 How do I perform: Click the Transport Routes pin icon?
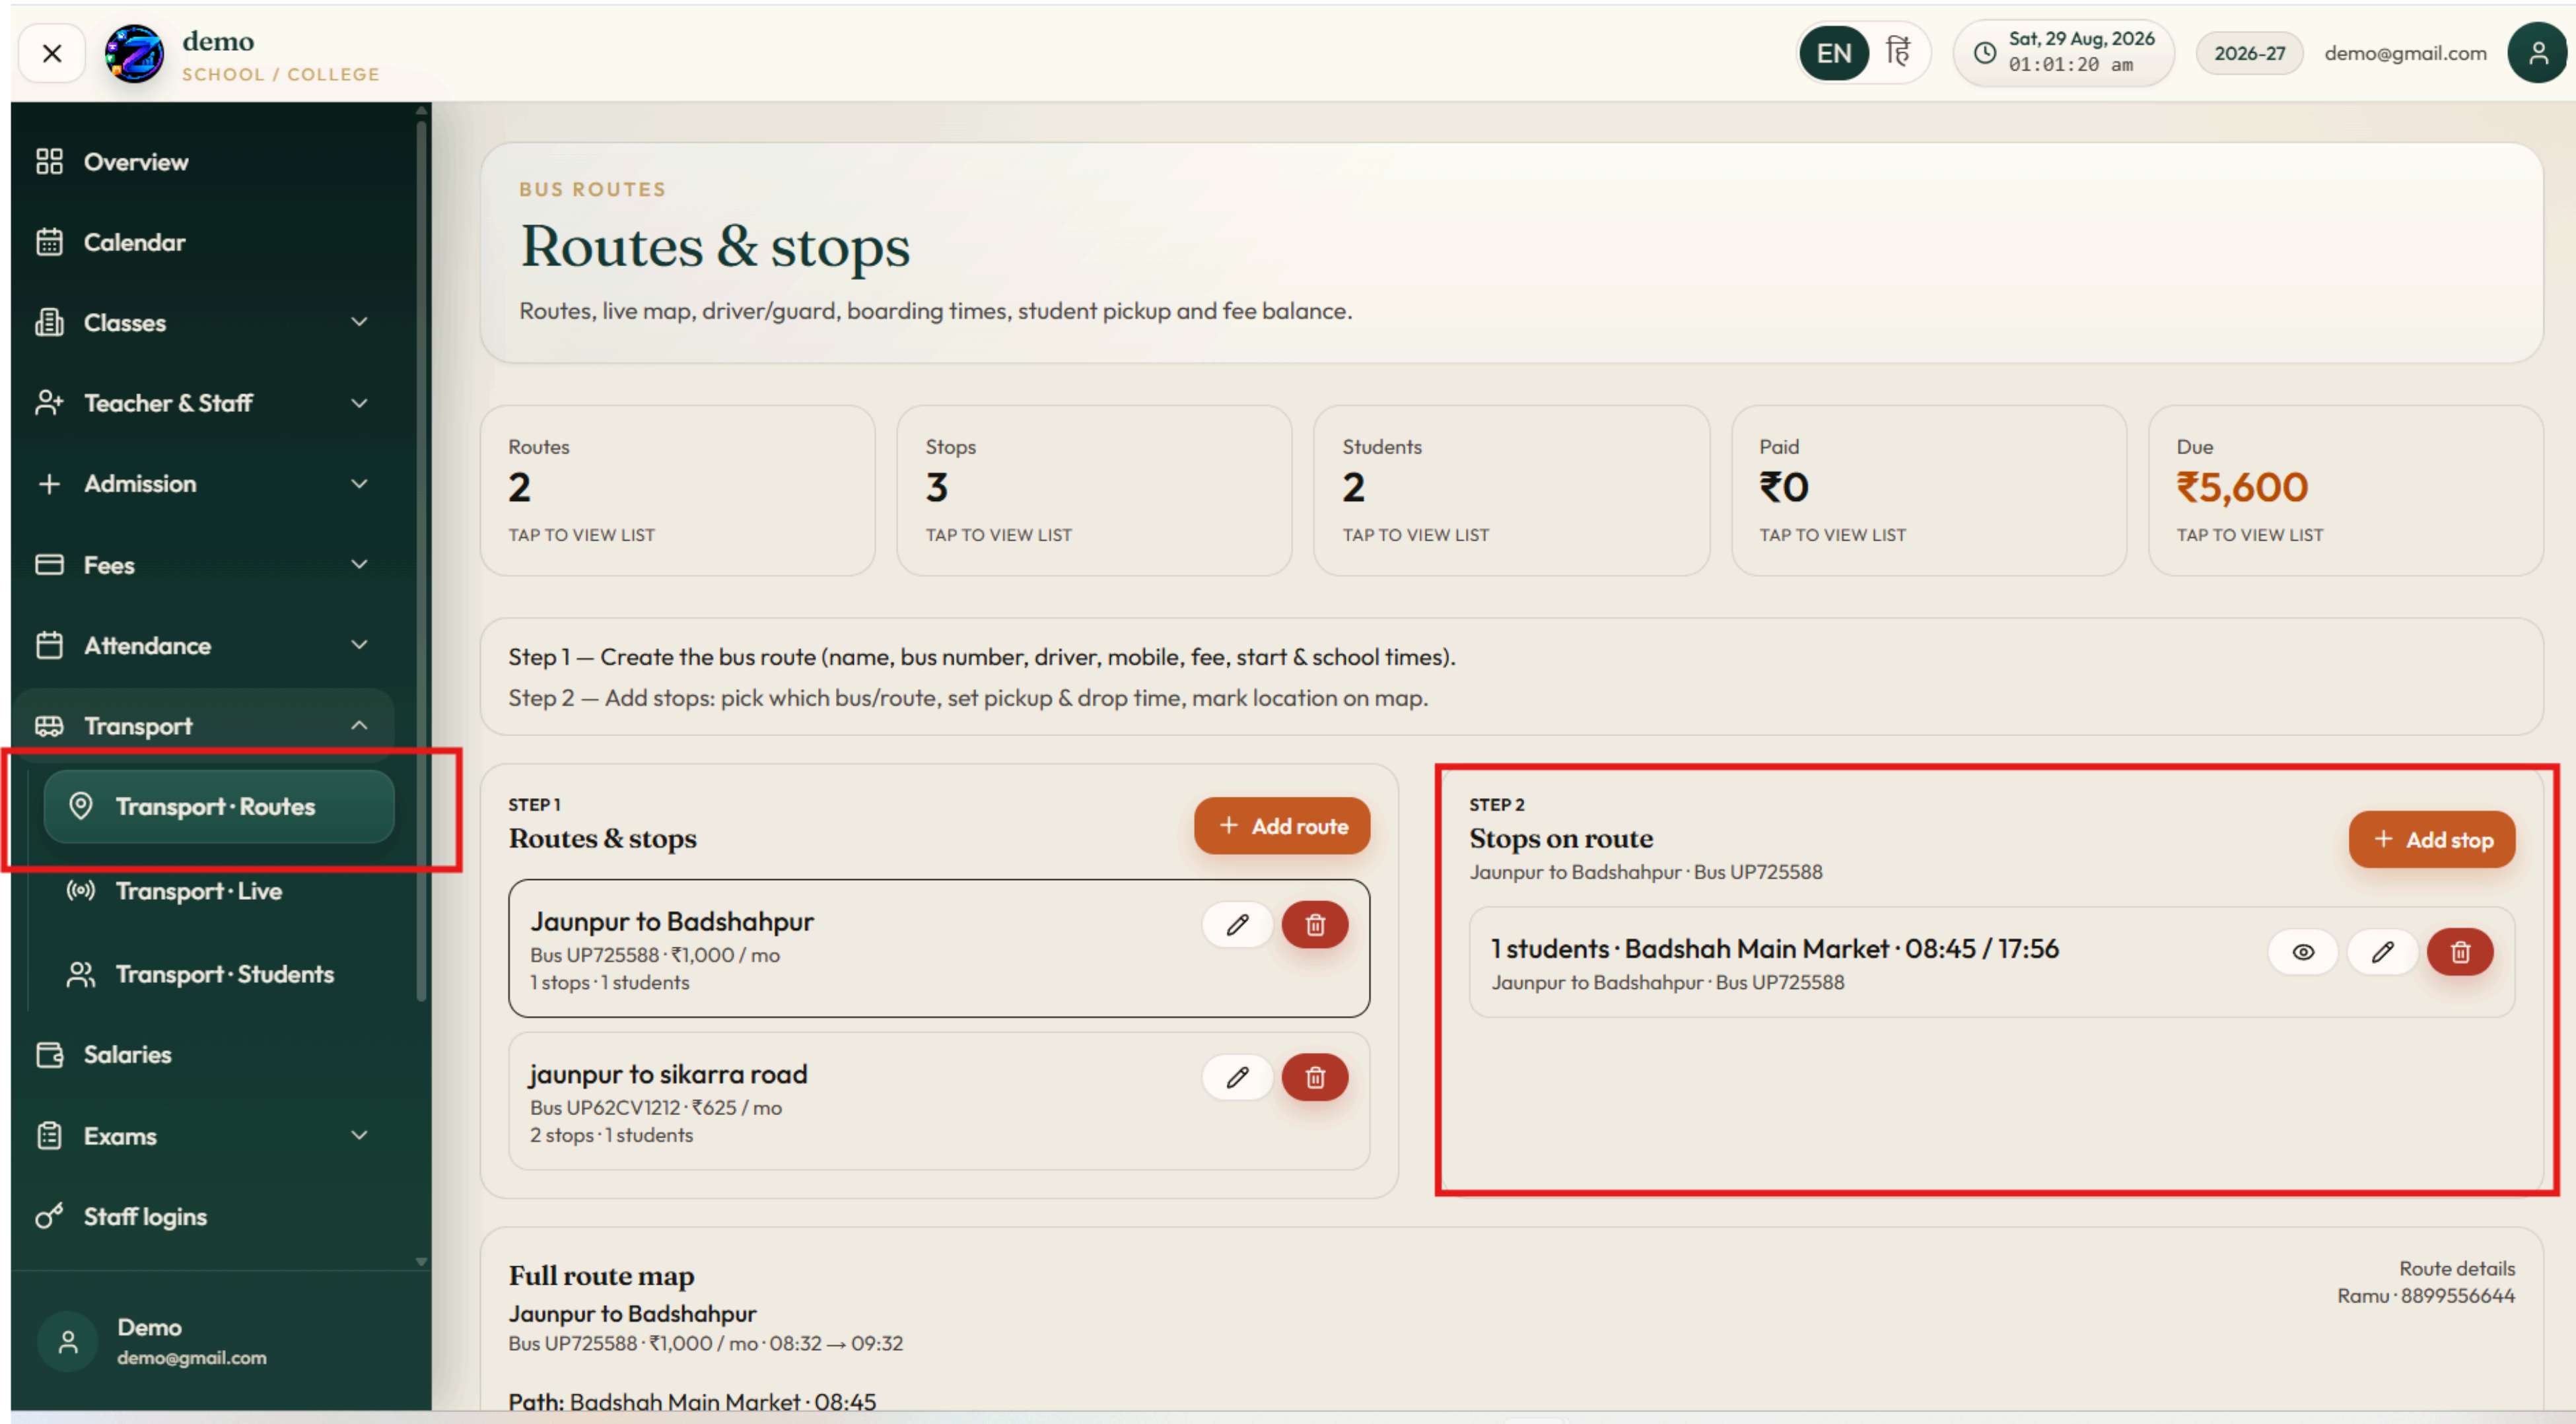[x=80, y=806]
